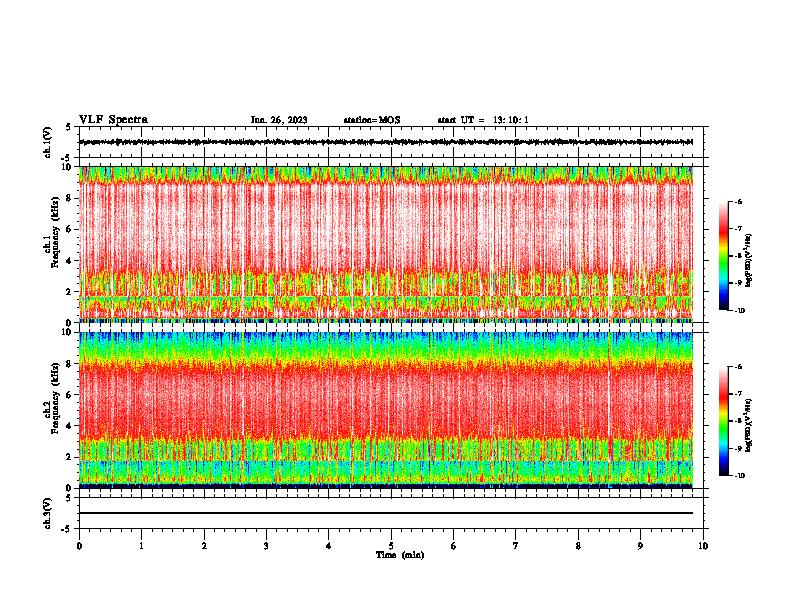The image size is (792, 612).
Task: Click inside the ch.2 spectrogram panel
Action: pos(386,410)
